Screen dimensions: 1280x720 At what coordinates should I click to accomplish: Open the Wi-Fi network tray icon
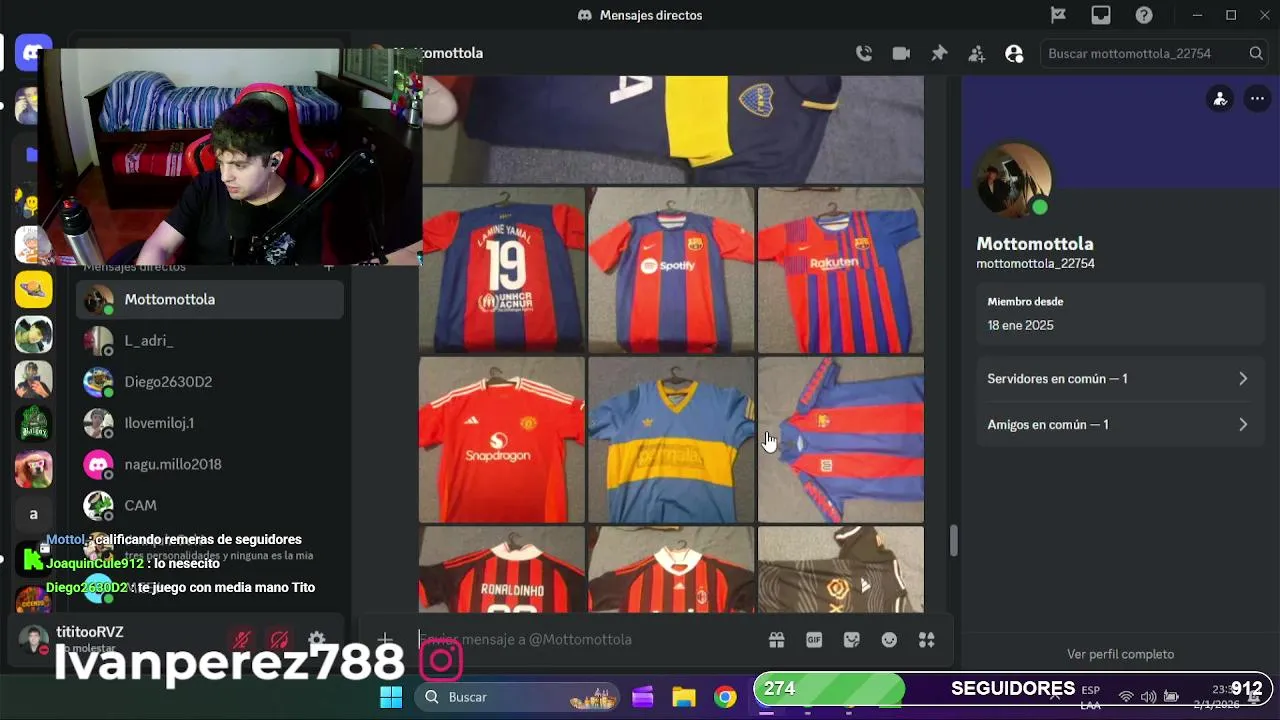click(1126, 697)
